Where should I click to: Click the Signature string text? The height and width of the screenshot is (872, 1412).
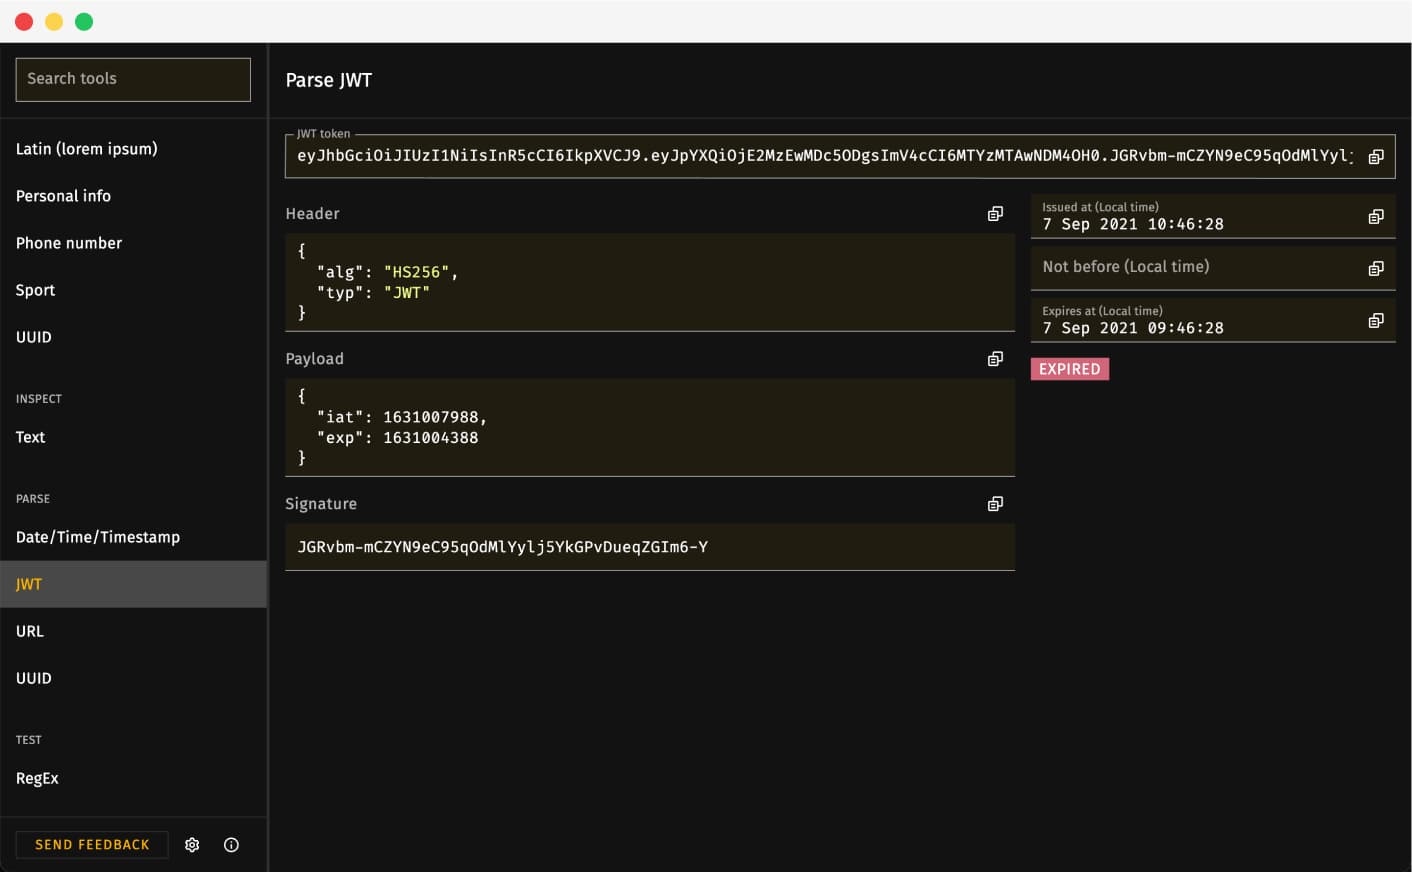pos(503,547)
